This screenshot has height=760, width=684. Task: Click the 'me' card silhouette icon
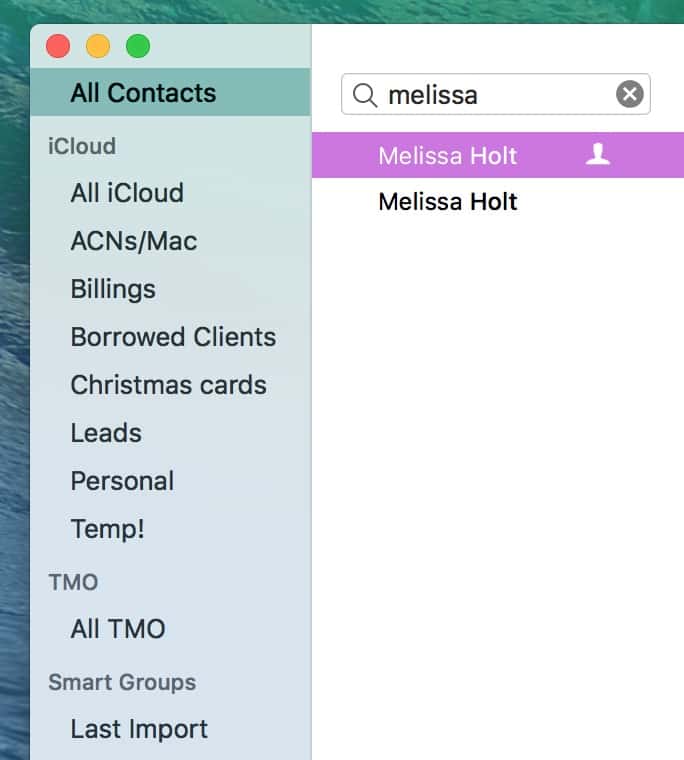(598, 154)
